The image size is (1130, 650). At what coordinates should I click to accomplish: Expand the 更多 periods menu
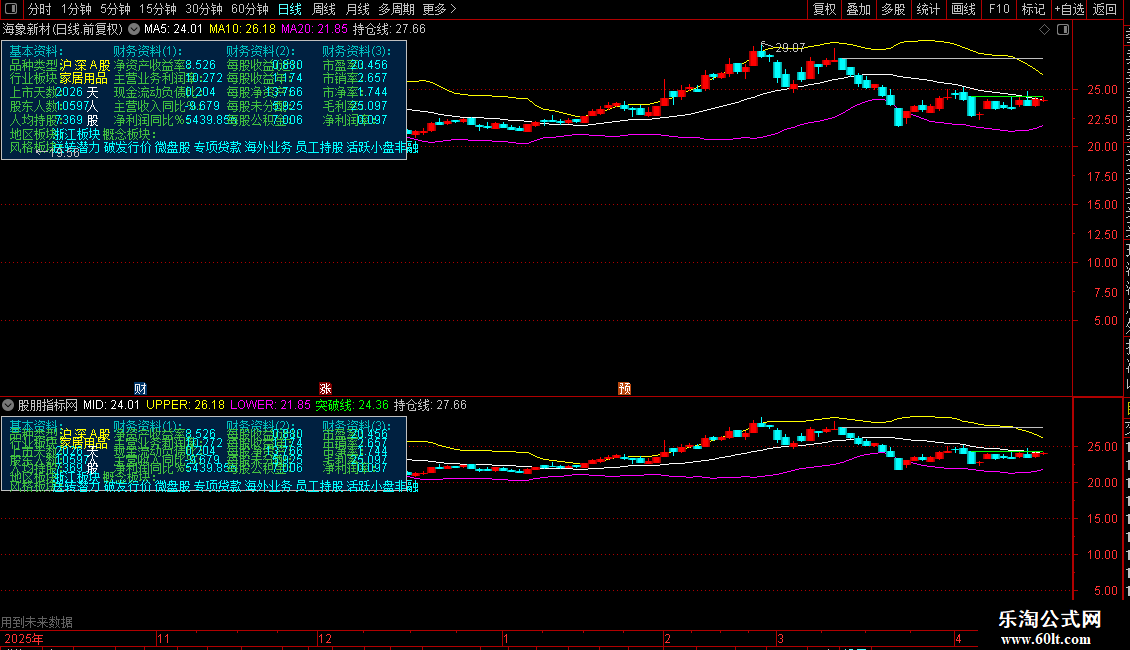click(x=439, y=9)
